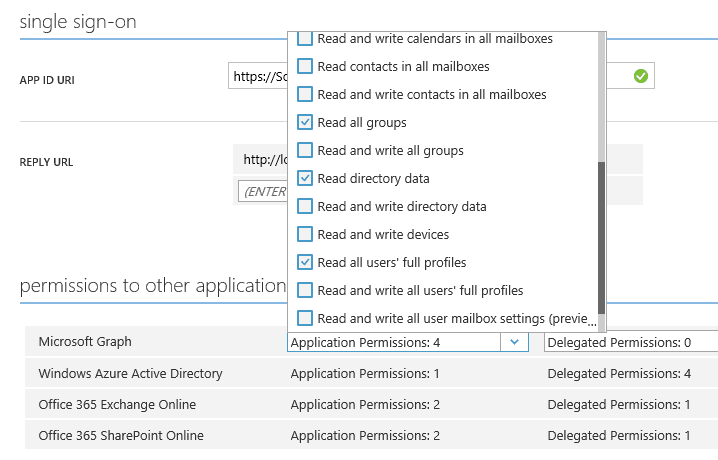Uncheck Read directory data permission
The image size is (718, 460).
(x=305, y=178)
